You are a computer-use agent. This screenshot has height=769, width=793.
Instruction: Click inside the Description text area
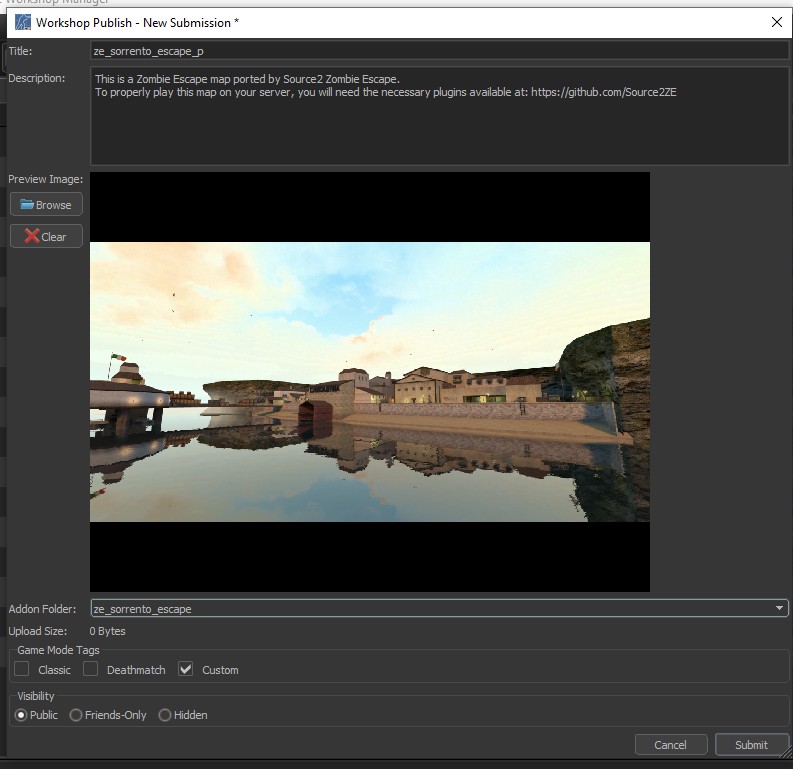pos(439,116)
